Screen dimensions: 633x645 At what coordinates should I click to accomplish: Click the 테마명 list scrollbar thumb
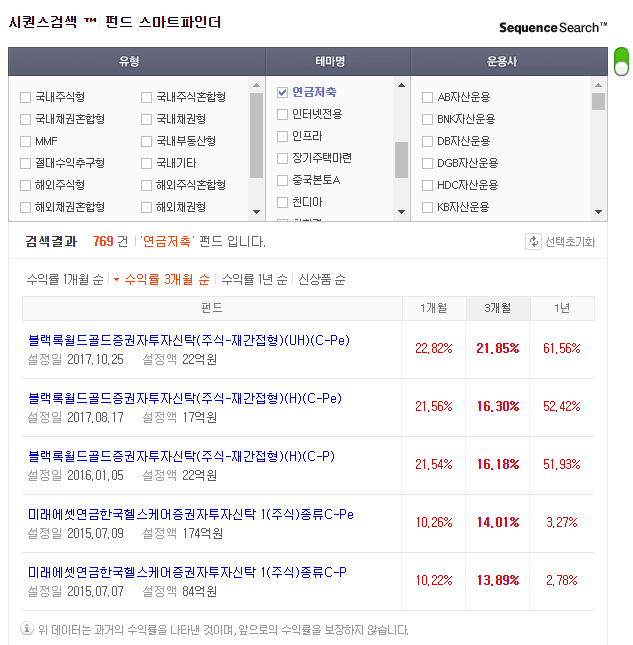point(401,160)
